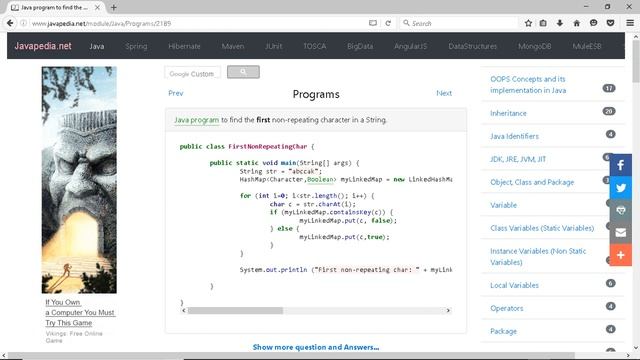This screenshot has height=360, width=640.
Task: Open Object, Class and Package topic
Action: point(532,182)
